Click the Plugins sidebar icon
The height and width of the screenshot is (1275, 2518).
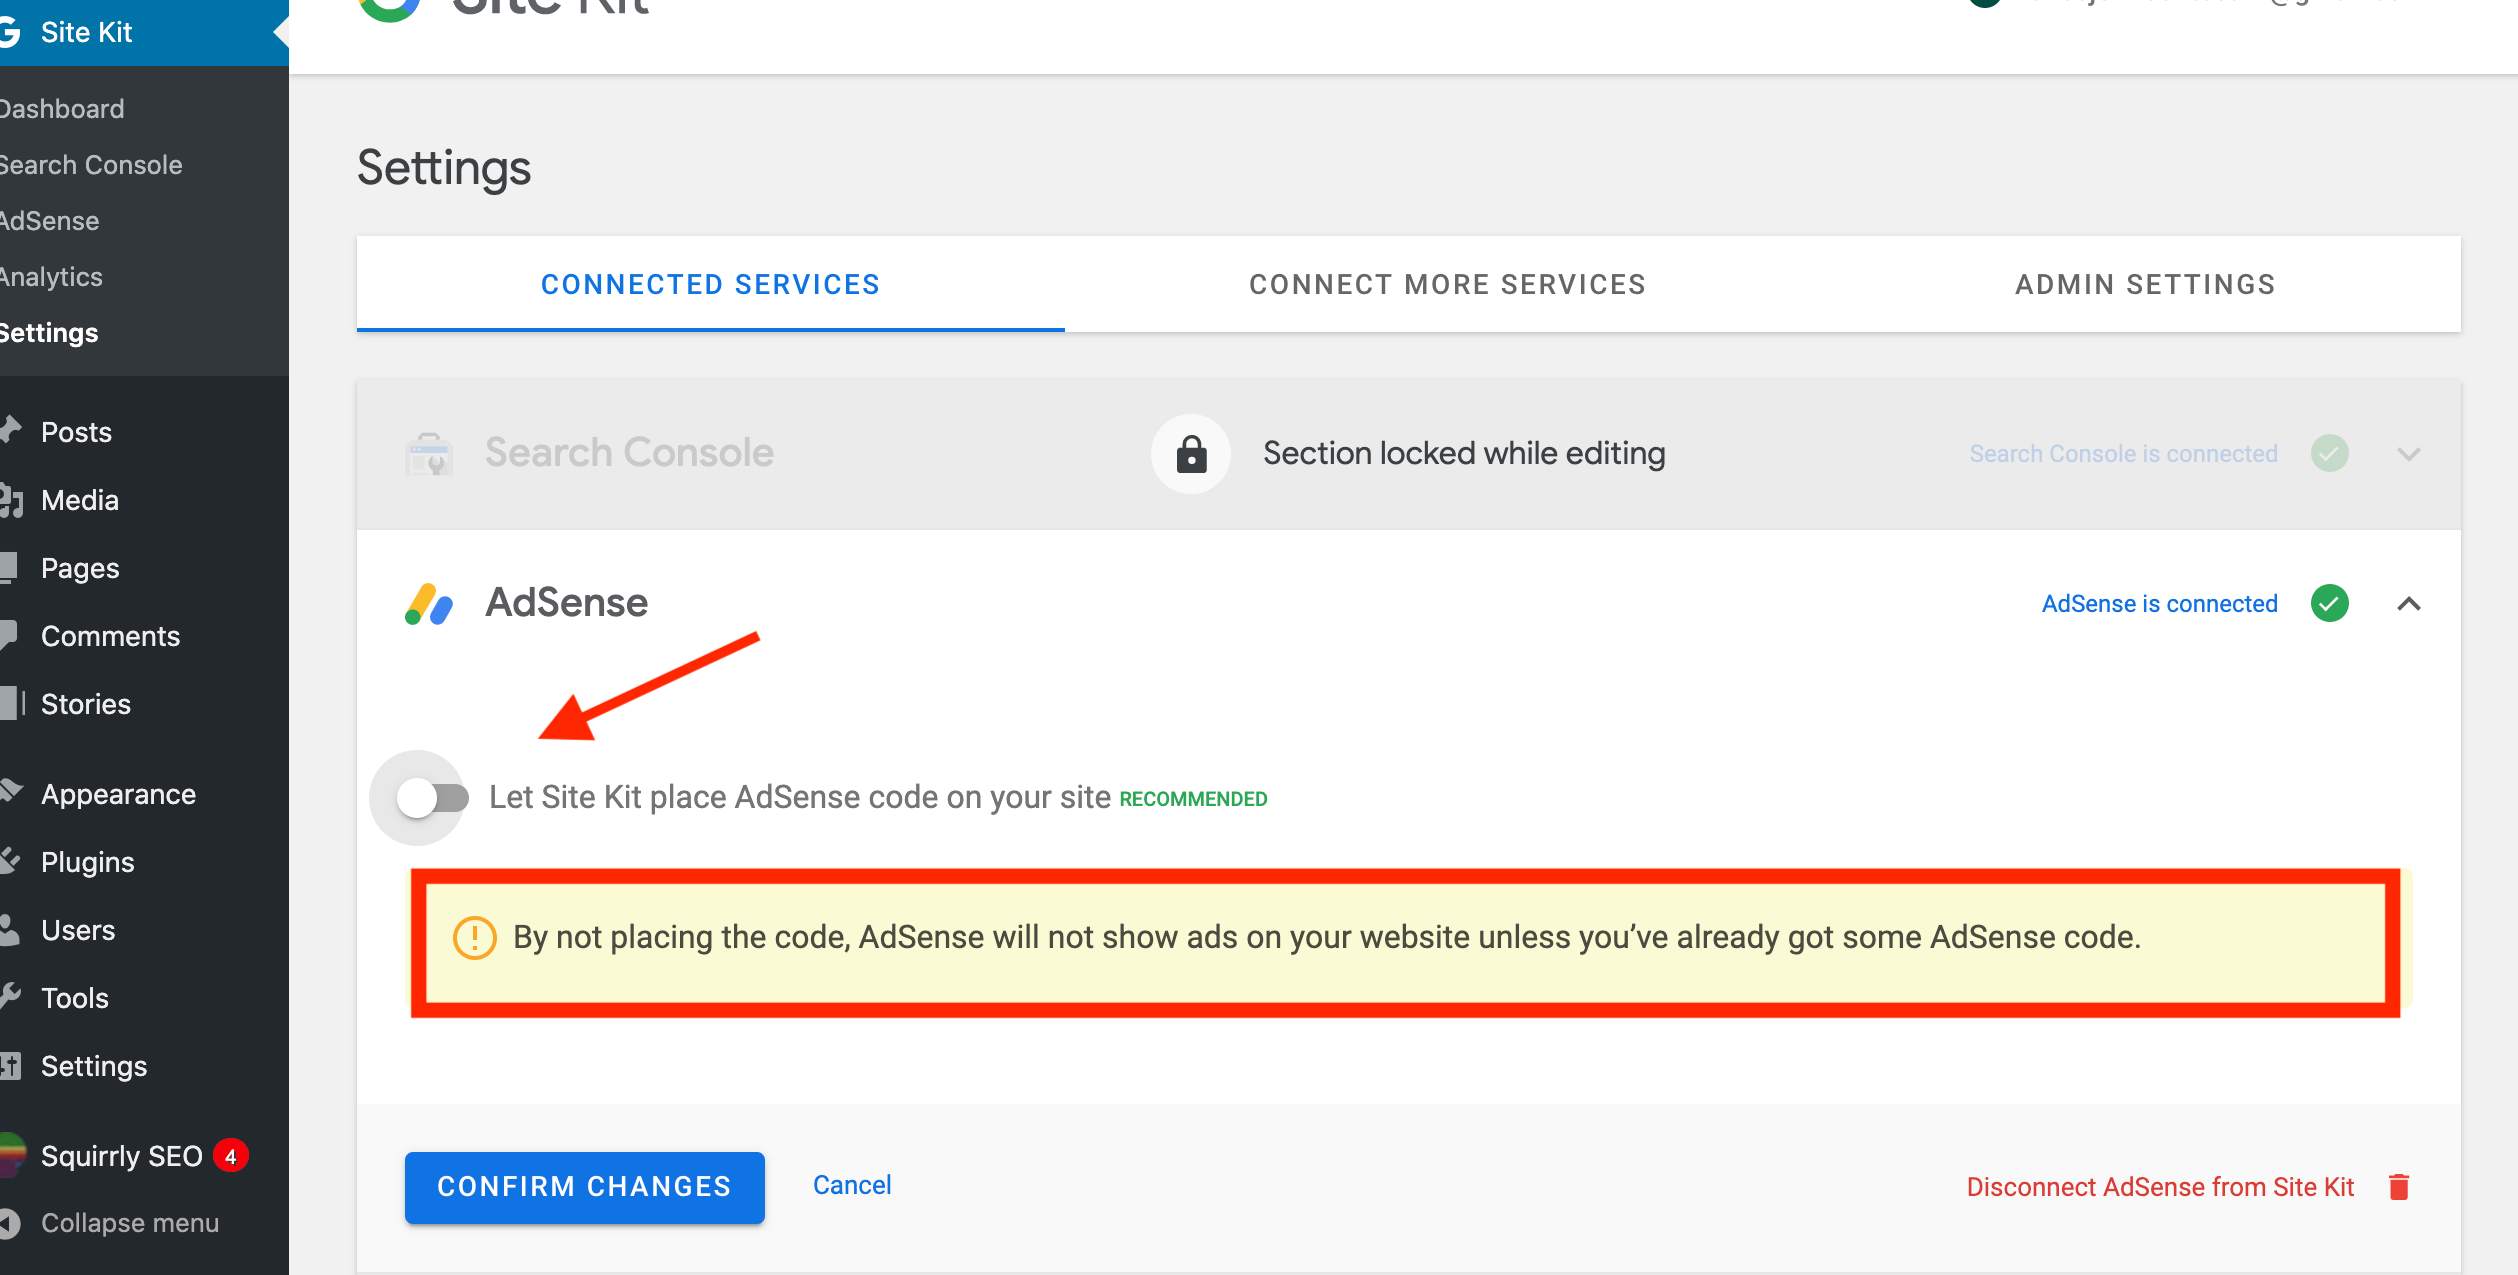(10, 861)
